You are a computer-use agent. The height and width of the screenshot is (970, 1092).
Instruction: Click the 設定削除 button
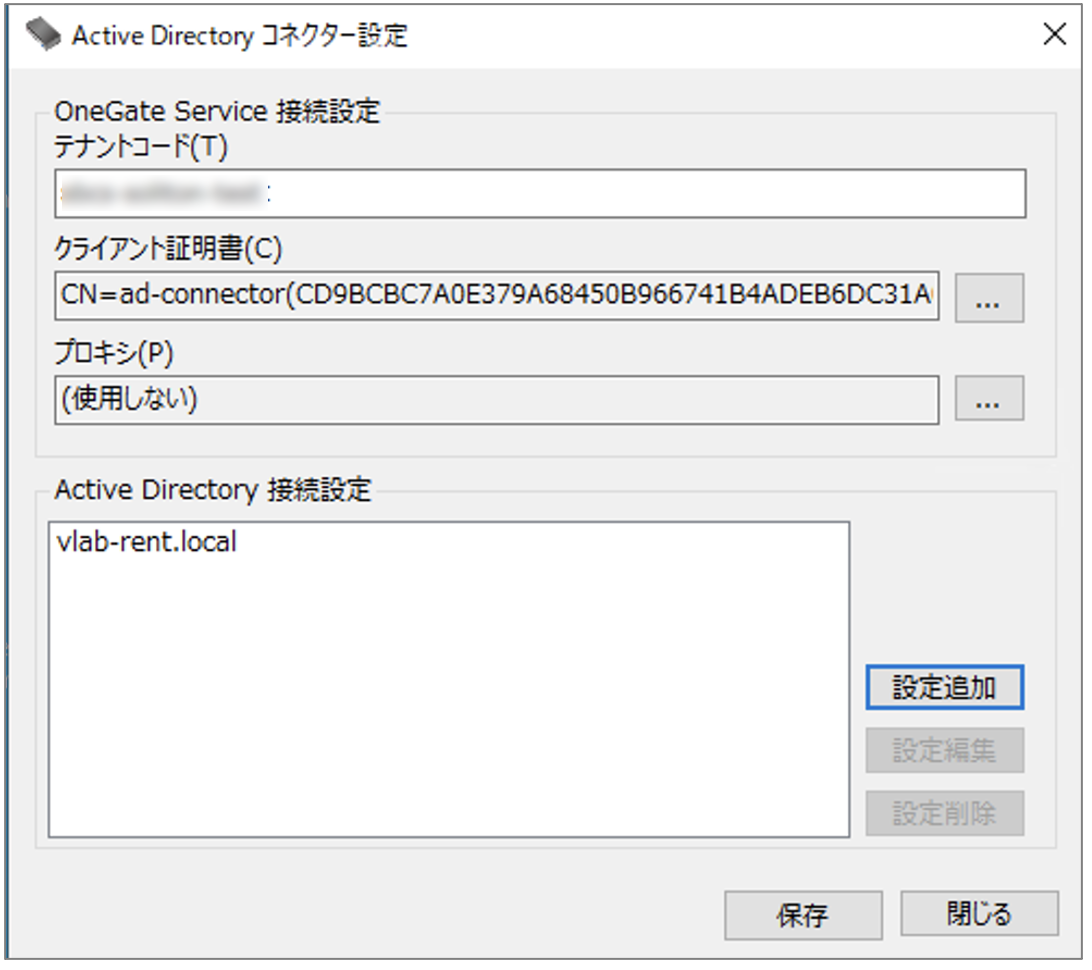coord(944,813)
